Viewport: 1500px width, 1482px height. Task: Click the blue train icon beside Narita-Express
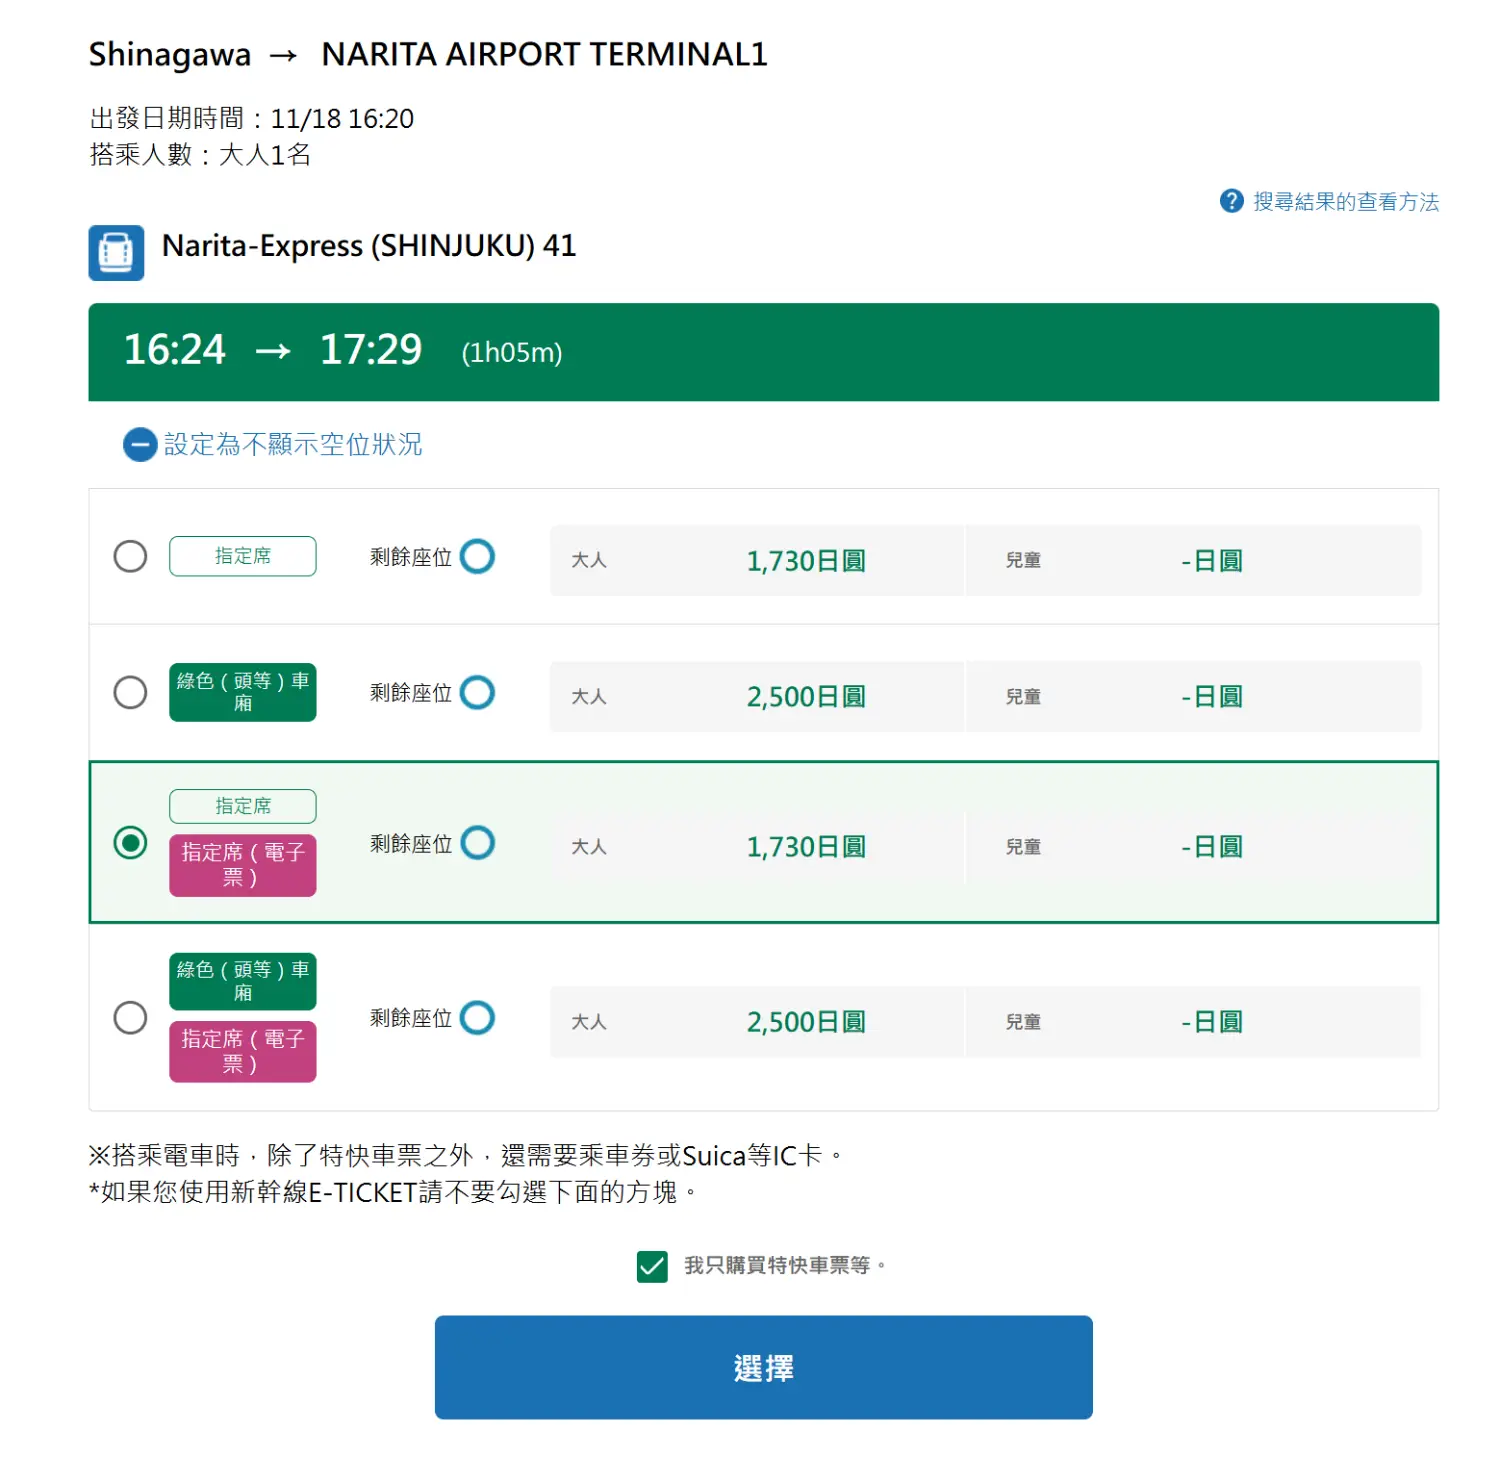pos(116,252)
